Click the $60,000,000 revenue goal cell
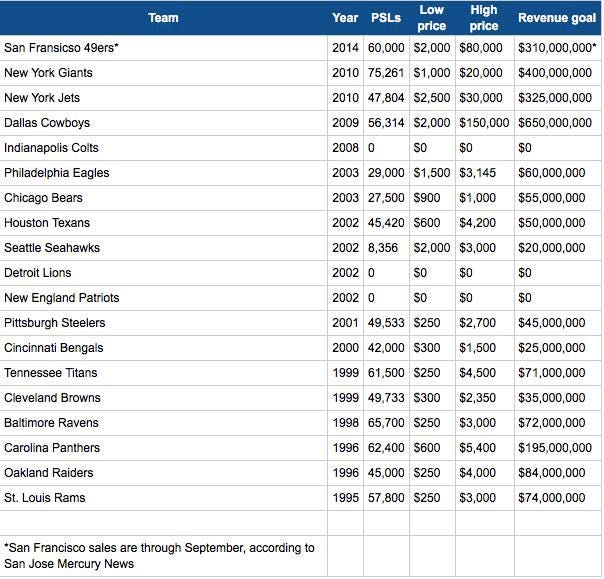The image size is (604, 579). click(x=557, y=173)
